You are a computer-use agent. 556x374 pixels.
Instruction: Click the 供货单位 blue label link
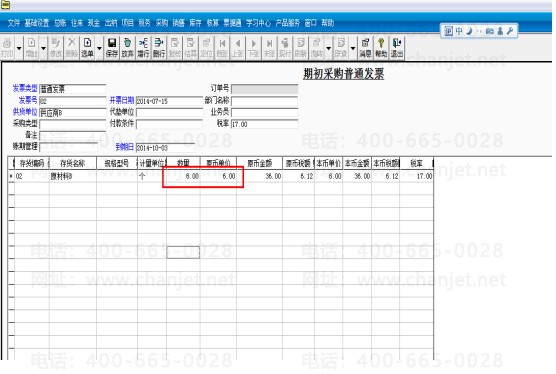tap(25, 112)
